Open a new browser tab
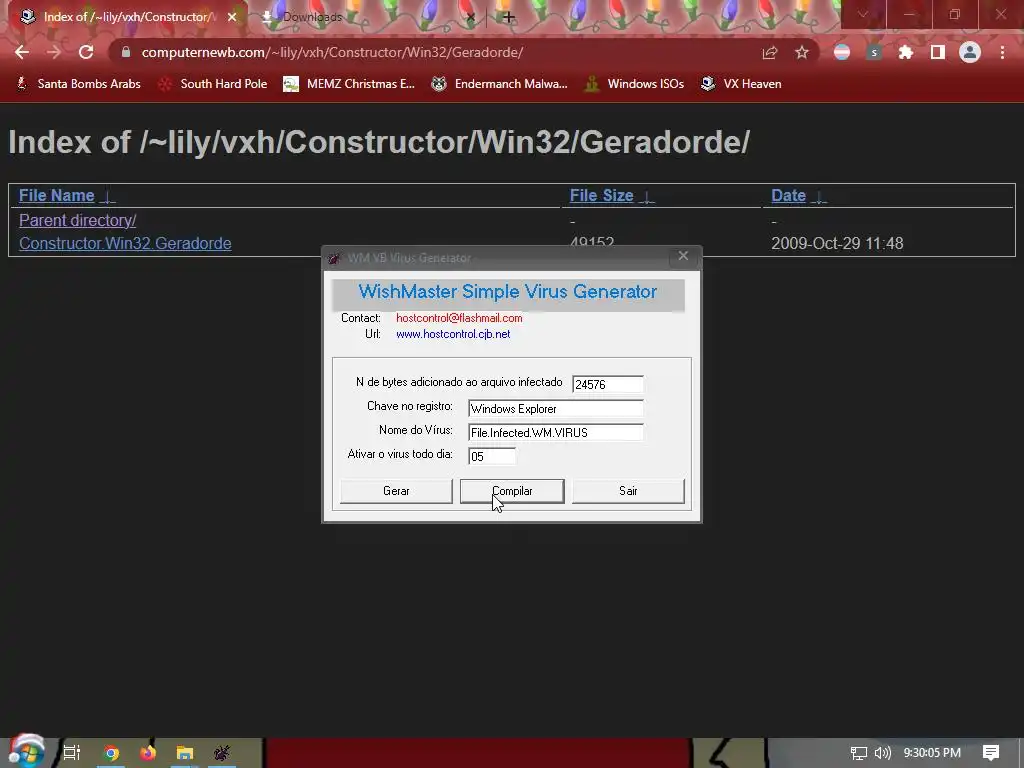 point(509,17)
